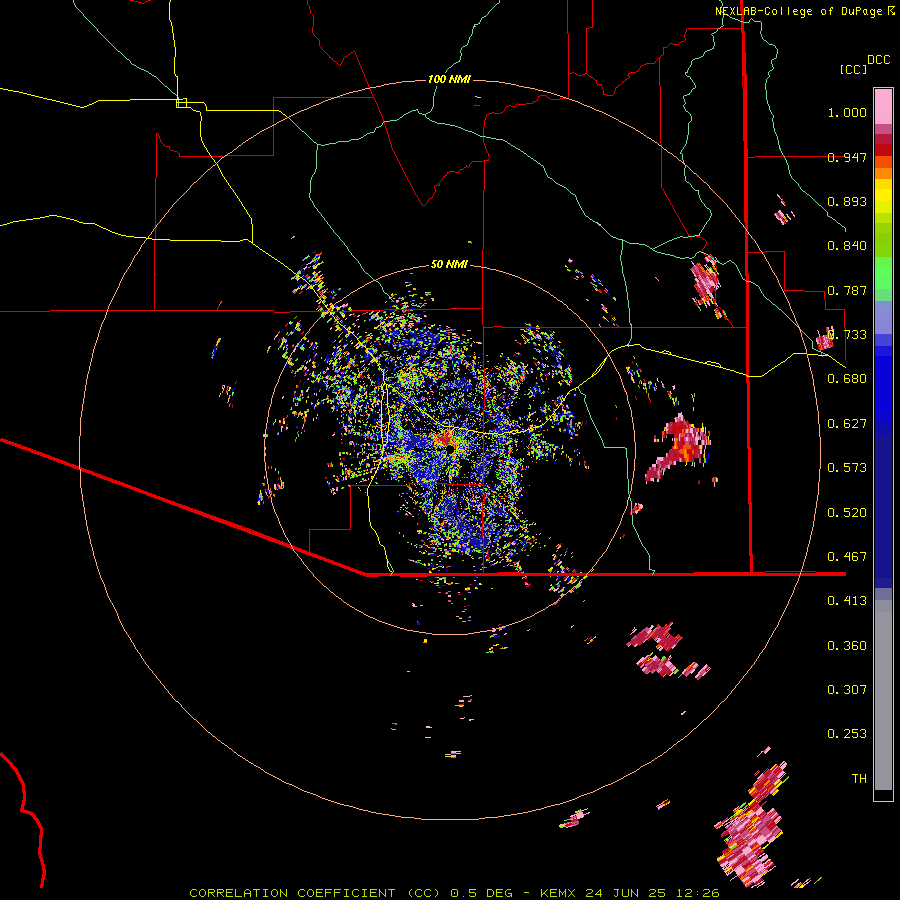Click the 1.000 scale value
The height and width of the screenshot is (900, 900).
click(847, 112)
